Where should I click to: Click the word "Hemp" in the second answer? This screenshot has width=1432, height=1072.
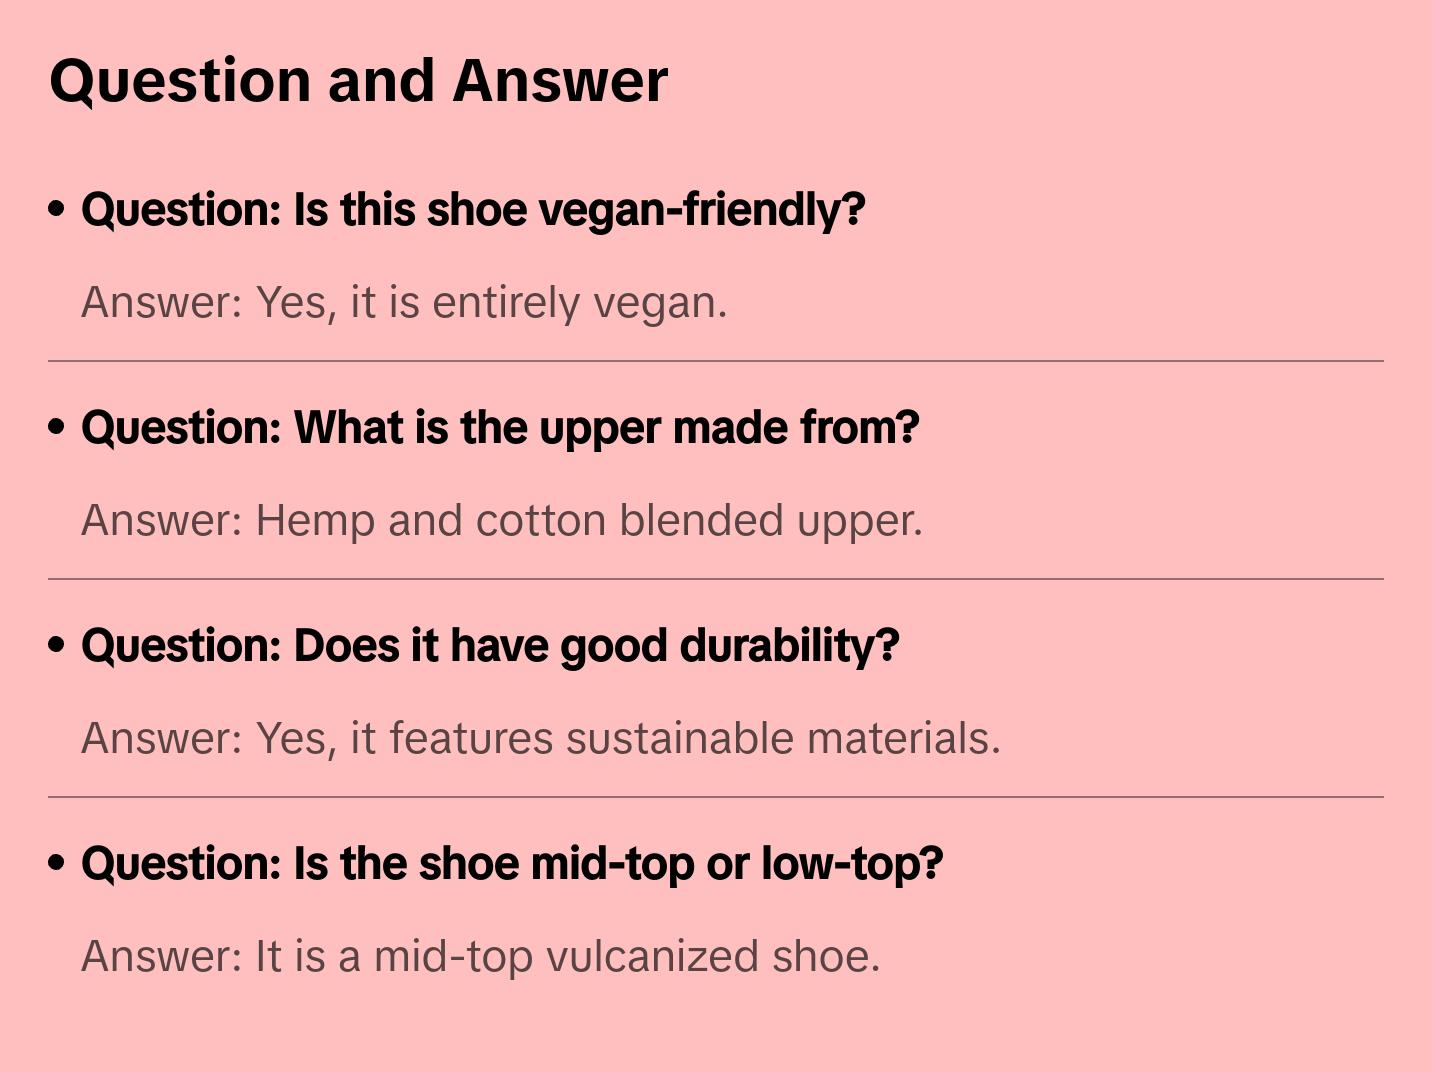click(315, 520)
